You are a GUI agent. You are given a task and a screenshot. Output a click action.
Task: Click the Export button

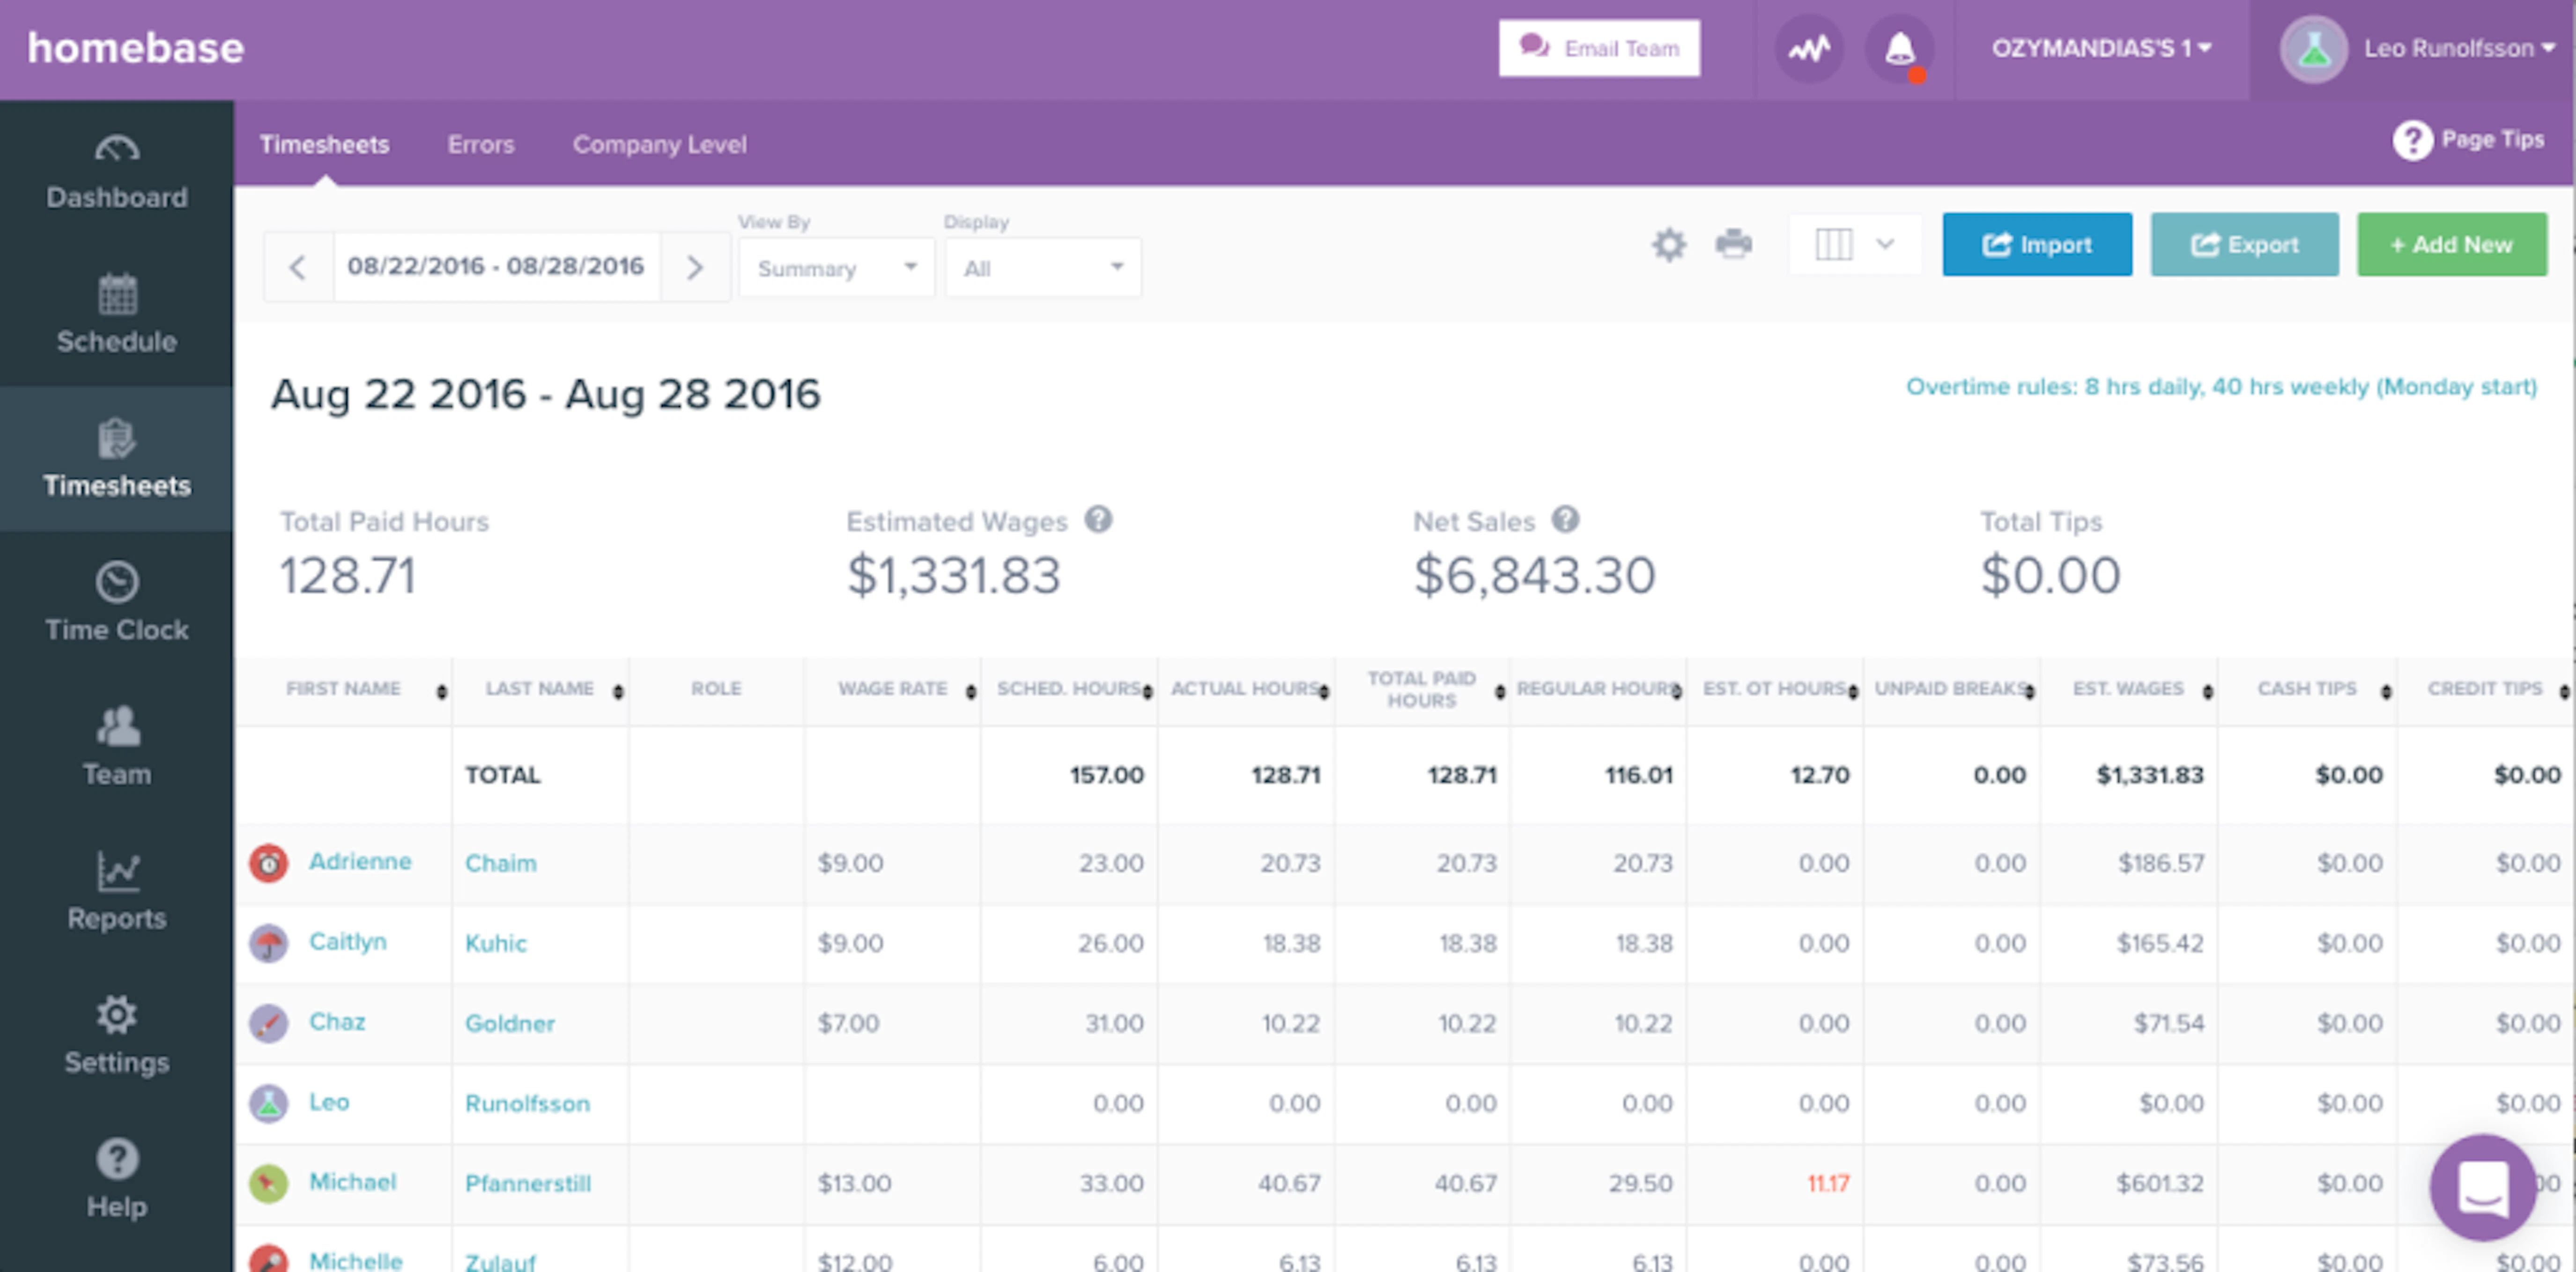click(2244, 244)
